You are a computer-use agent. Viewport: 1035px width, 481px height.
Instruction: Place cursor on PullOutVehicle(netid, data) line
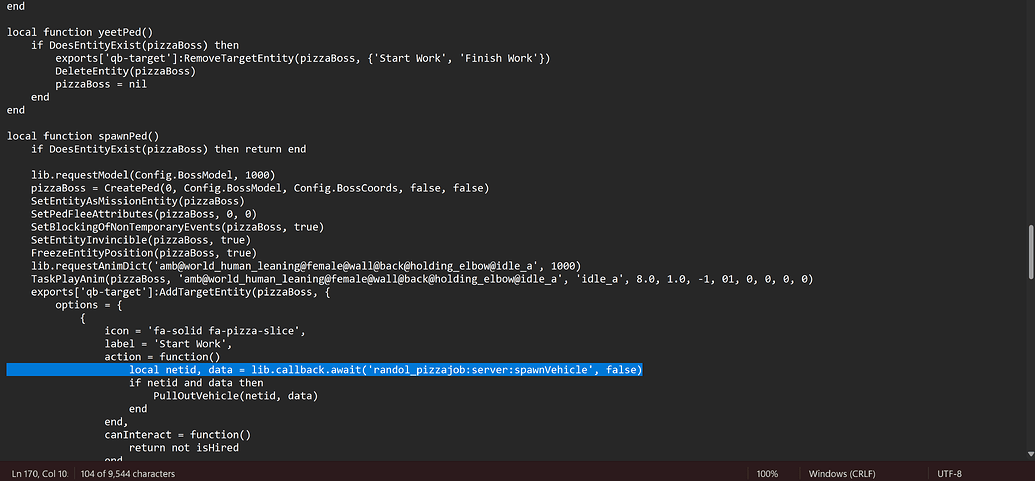pyautogui.click(x=236, y=396)
